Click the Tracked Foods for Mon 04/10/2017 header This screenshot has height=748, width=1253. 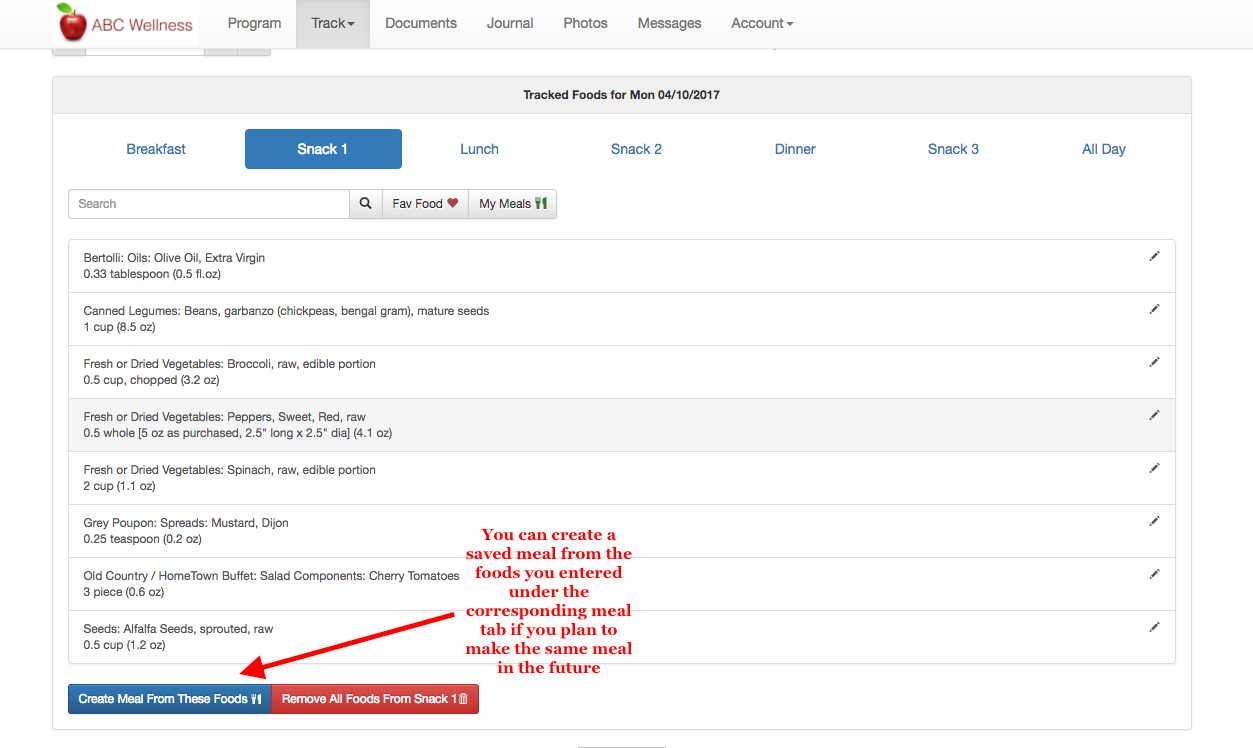click(621, 95)
